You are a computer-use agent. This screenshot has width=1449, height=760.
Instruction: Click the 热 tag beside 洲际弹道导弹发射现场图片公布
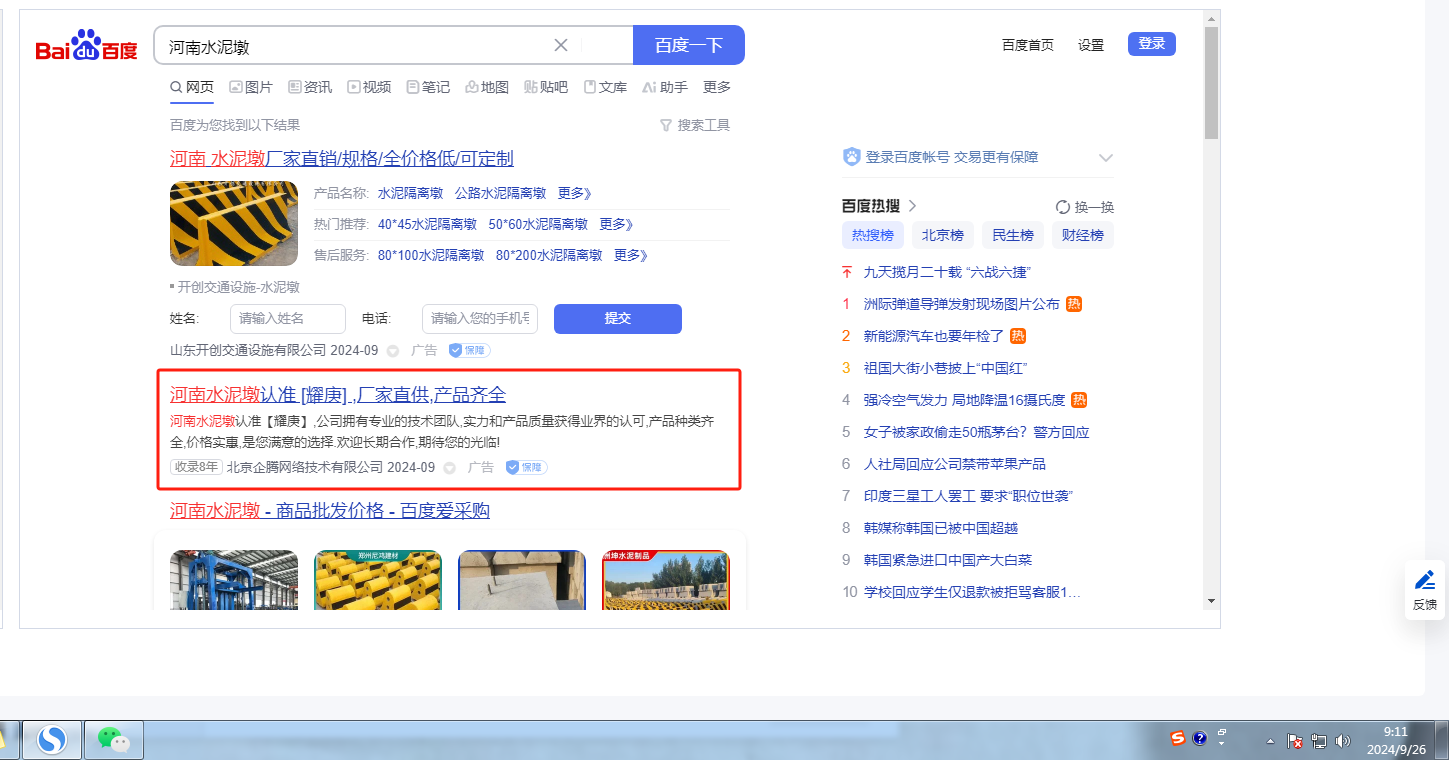[x=1074, y=304]
